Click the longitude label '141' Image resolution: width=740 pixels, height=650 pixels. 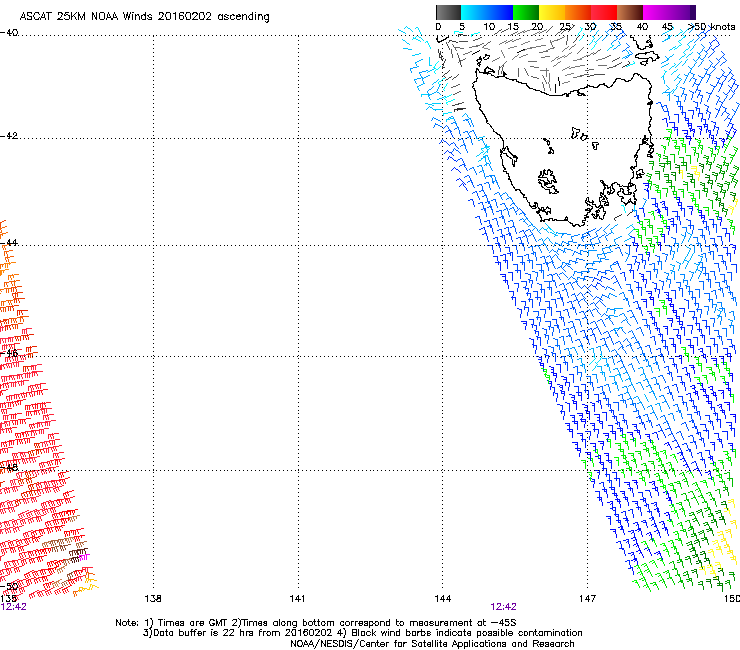pyautogui.click(x=297, y=599)
